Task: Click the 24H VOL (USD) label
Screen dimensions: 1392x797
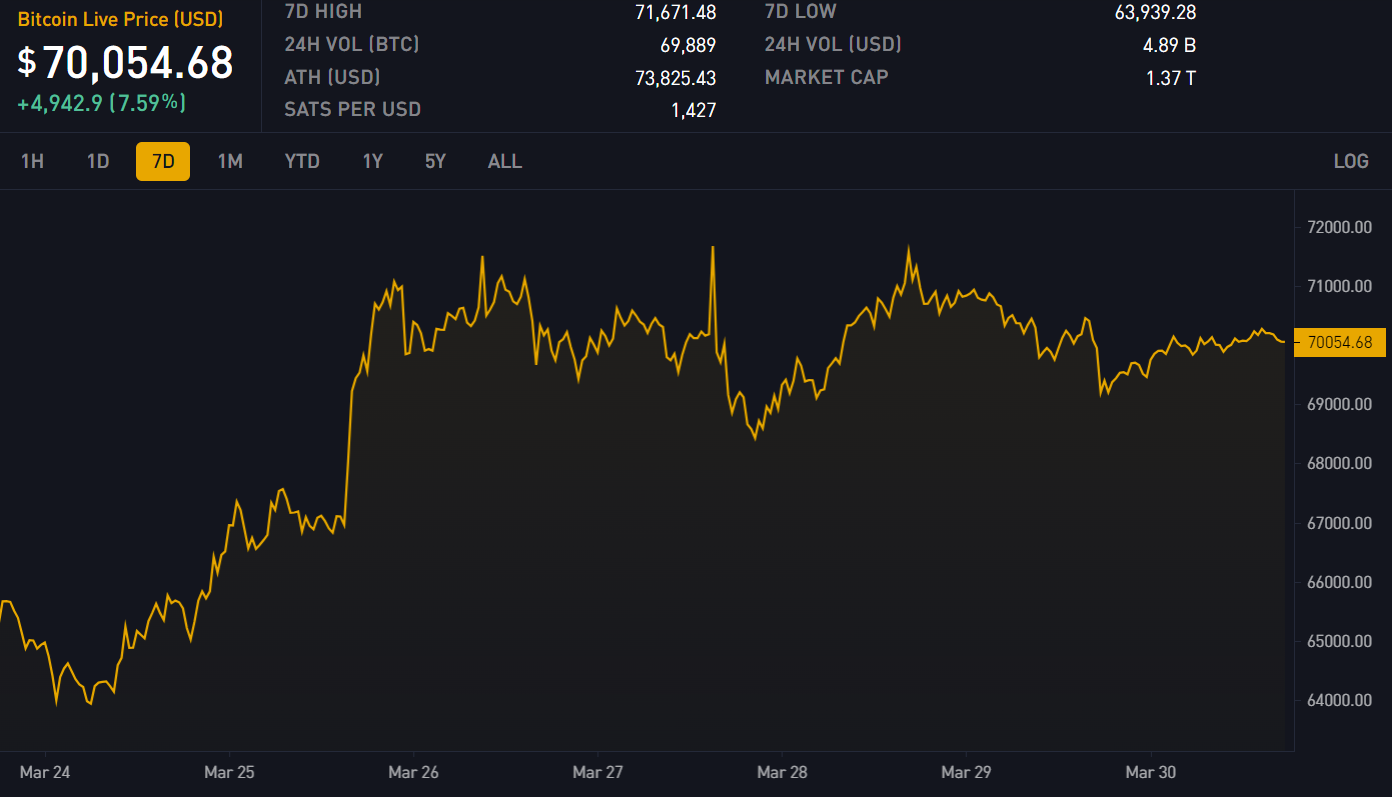Action: (x=833, y=44)
